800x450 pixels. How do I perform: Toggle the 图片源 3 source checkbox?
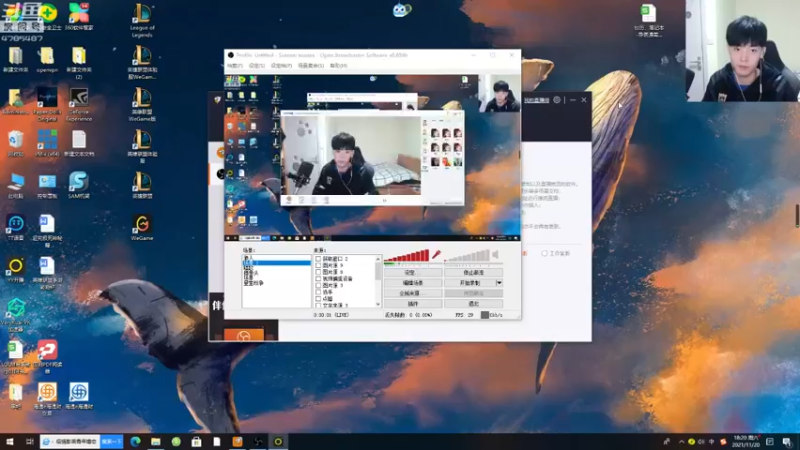[318, 285]
